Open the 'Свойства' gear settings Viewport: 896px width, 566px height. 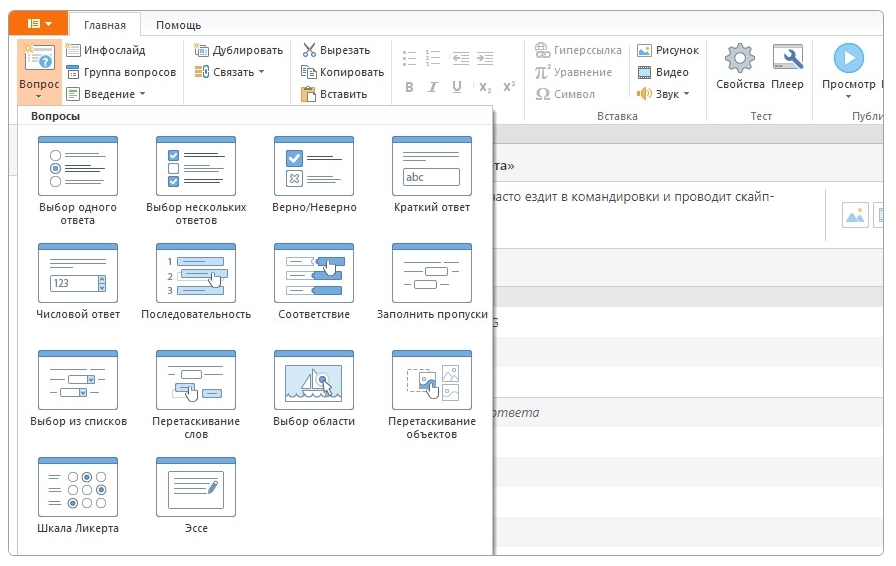tap(740, 67)
